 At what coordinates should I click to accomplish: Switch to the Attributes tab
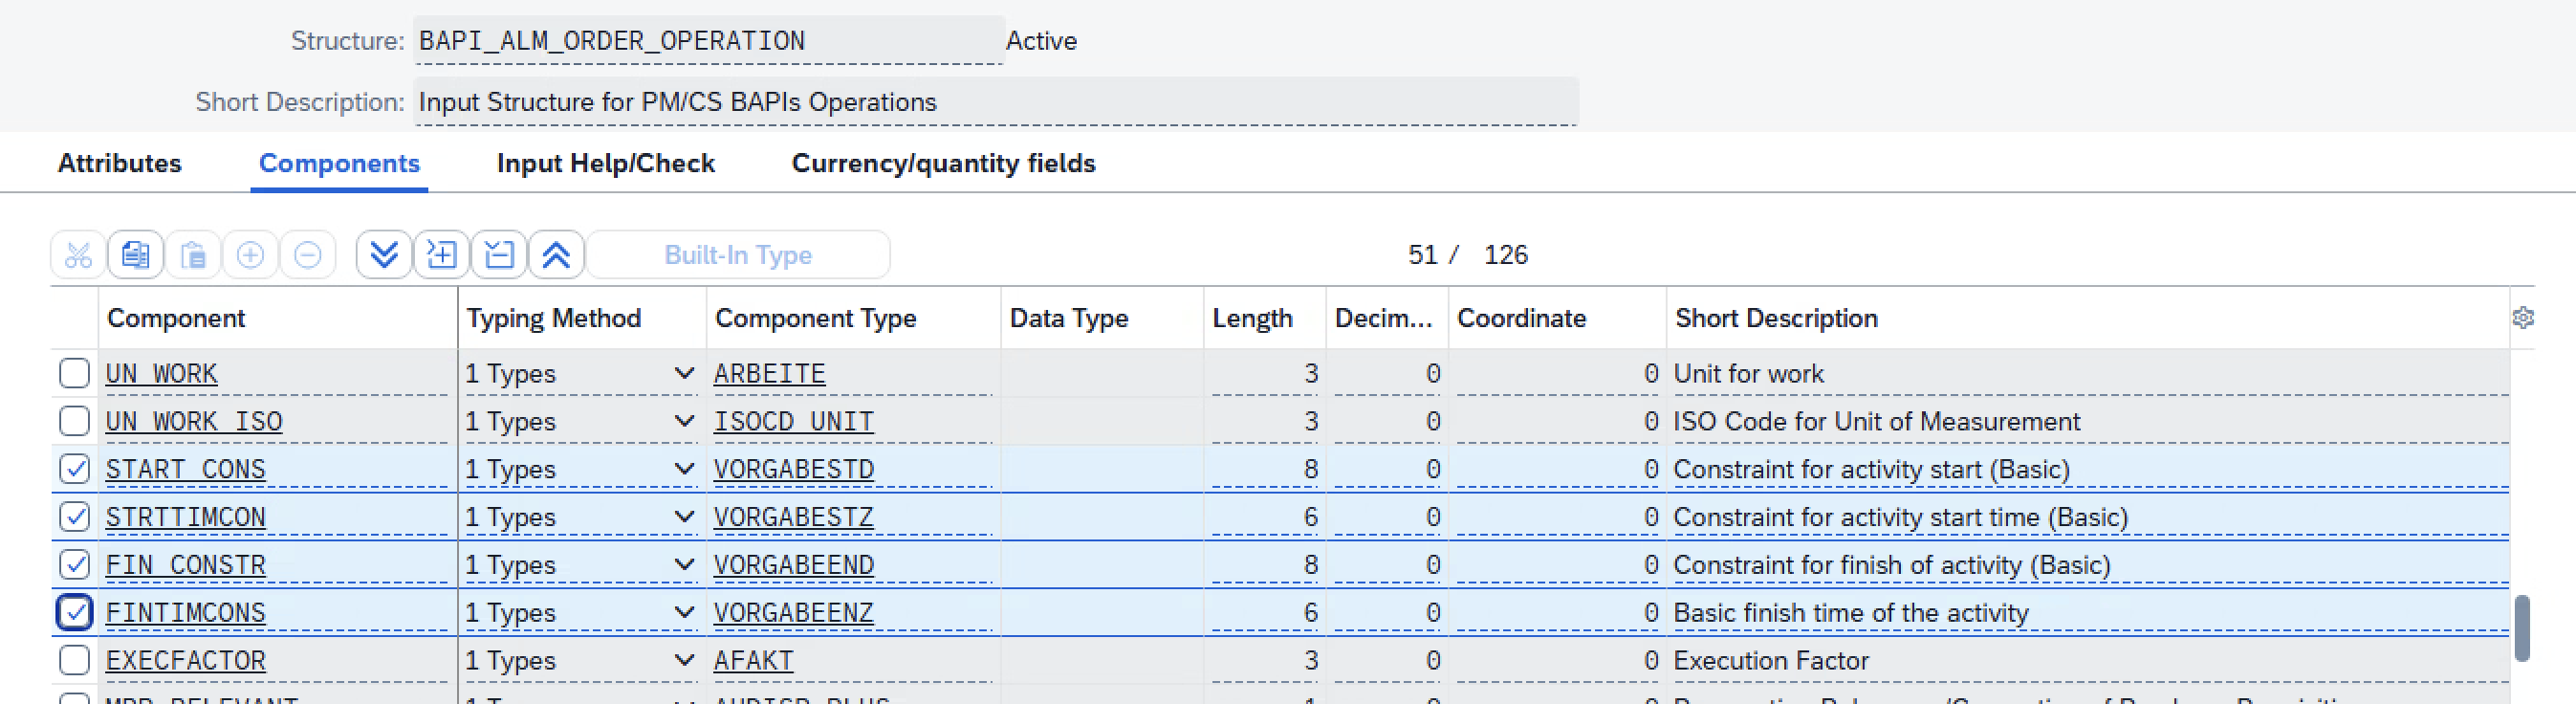120,163
